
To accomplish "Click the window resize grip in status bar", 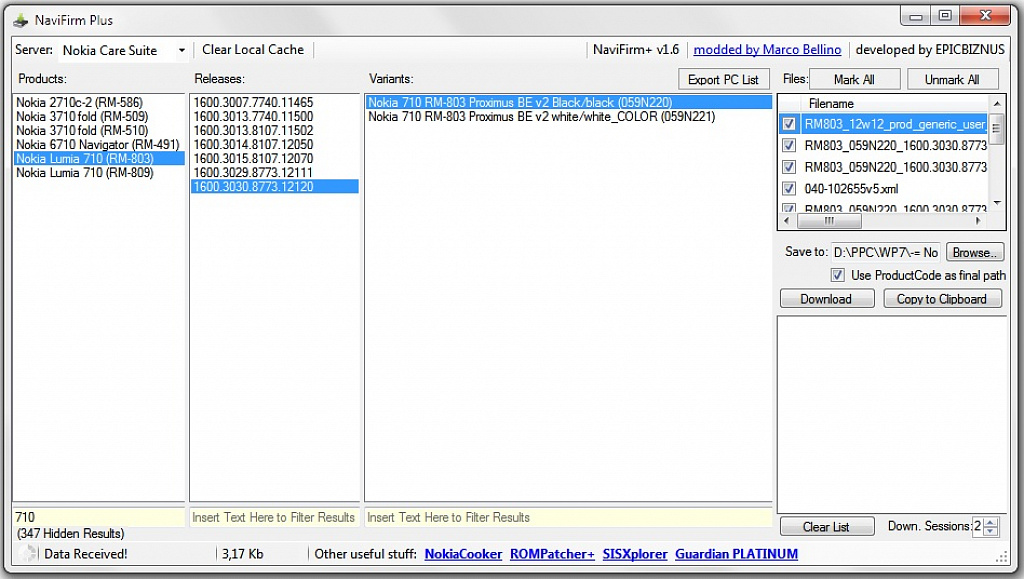I will pyautogui.click(x=1001, y=557).
